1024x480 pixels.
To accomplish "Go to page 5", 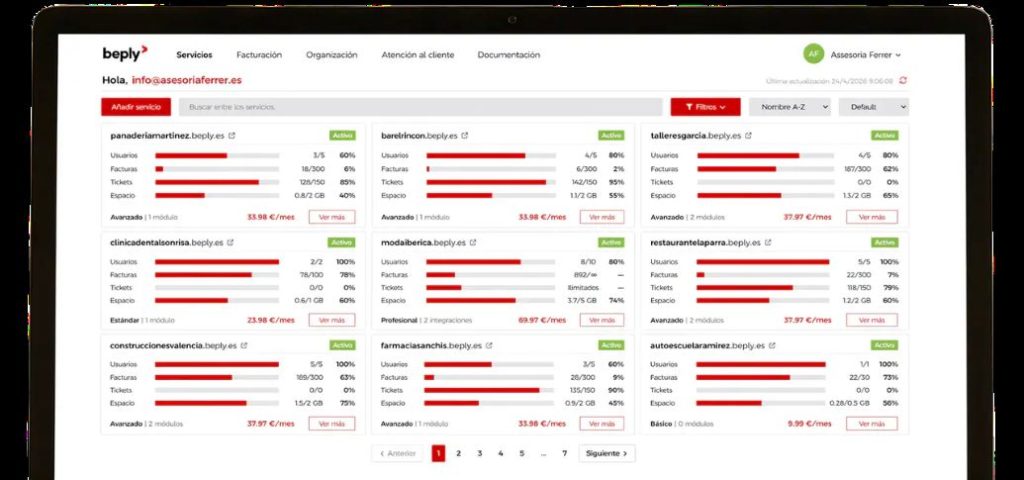I will point(521,453).
